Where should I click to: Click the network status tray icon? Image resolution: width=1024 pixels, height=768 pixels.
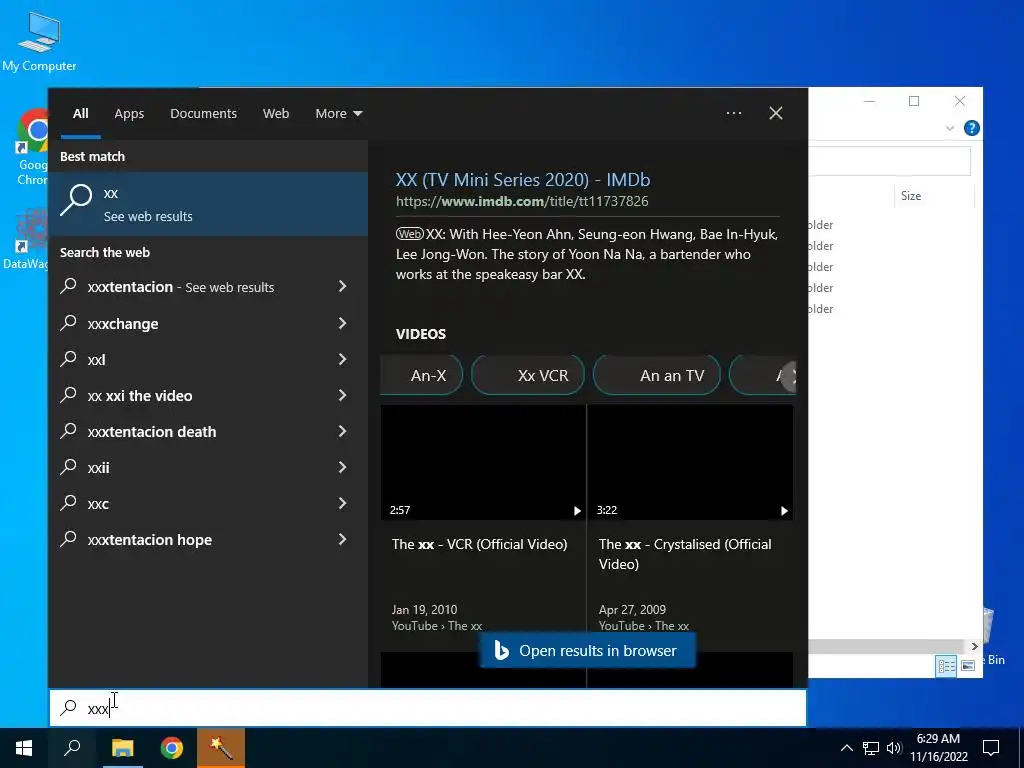point(871,748)
